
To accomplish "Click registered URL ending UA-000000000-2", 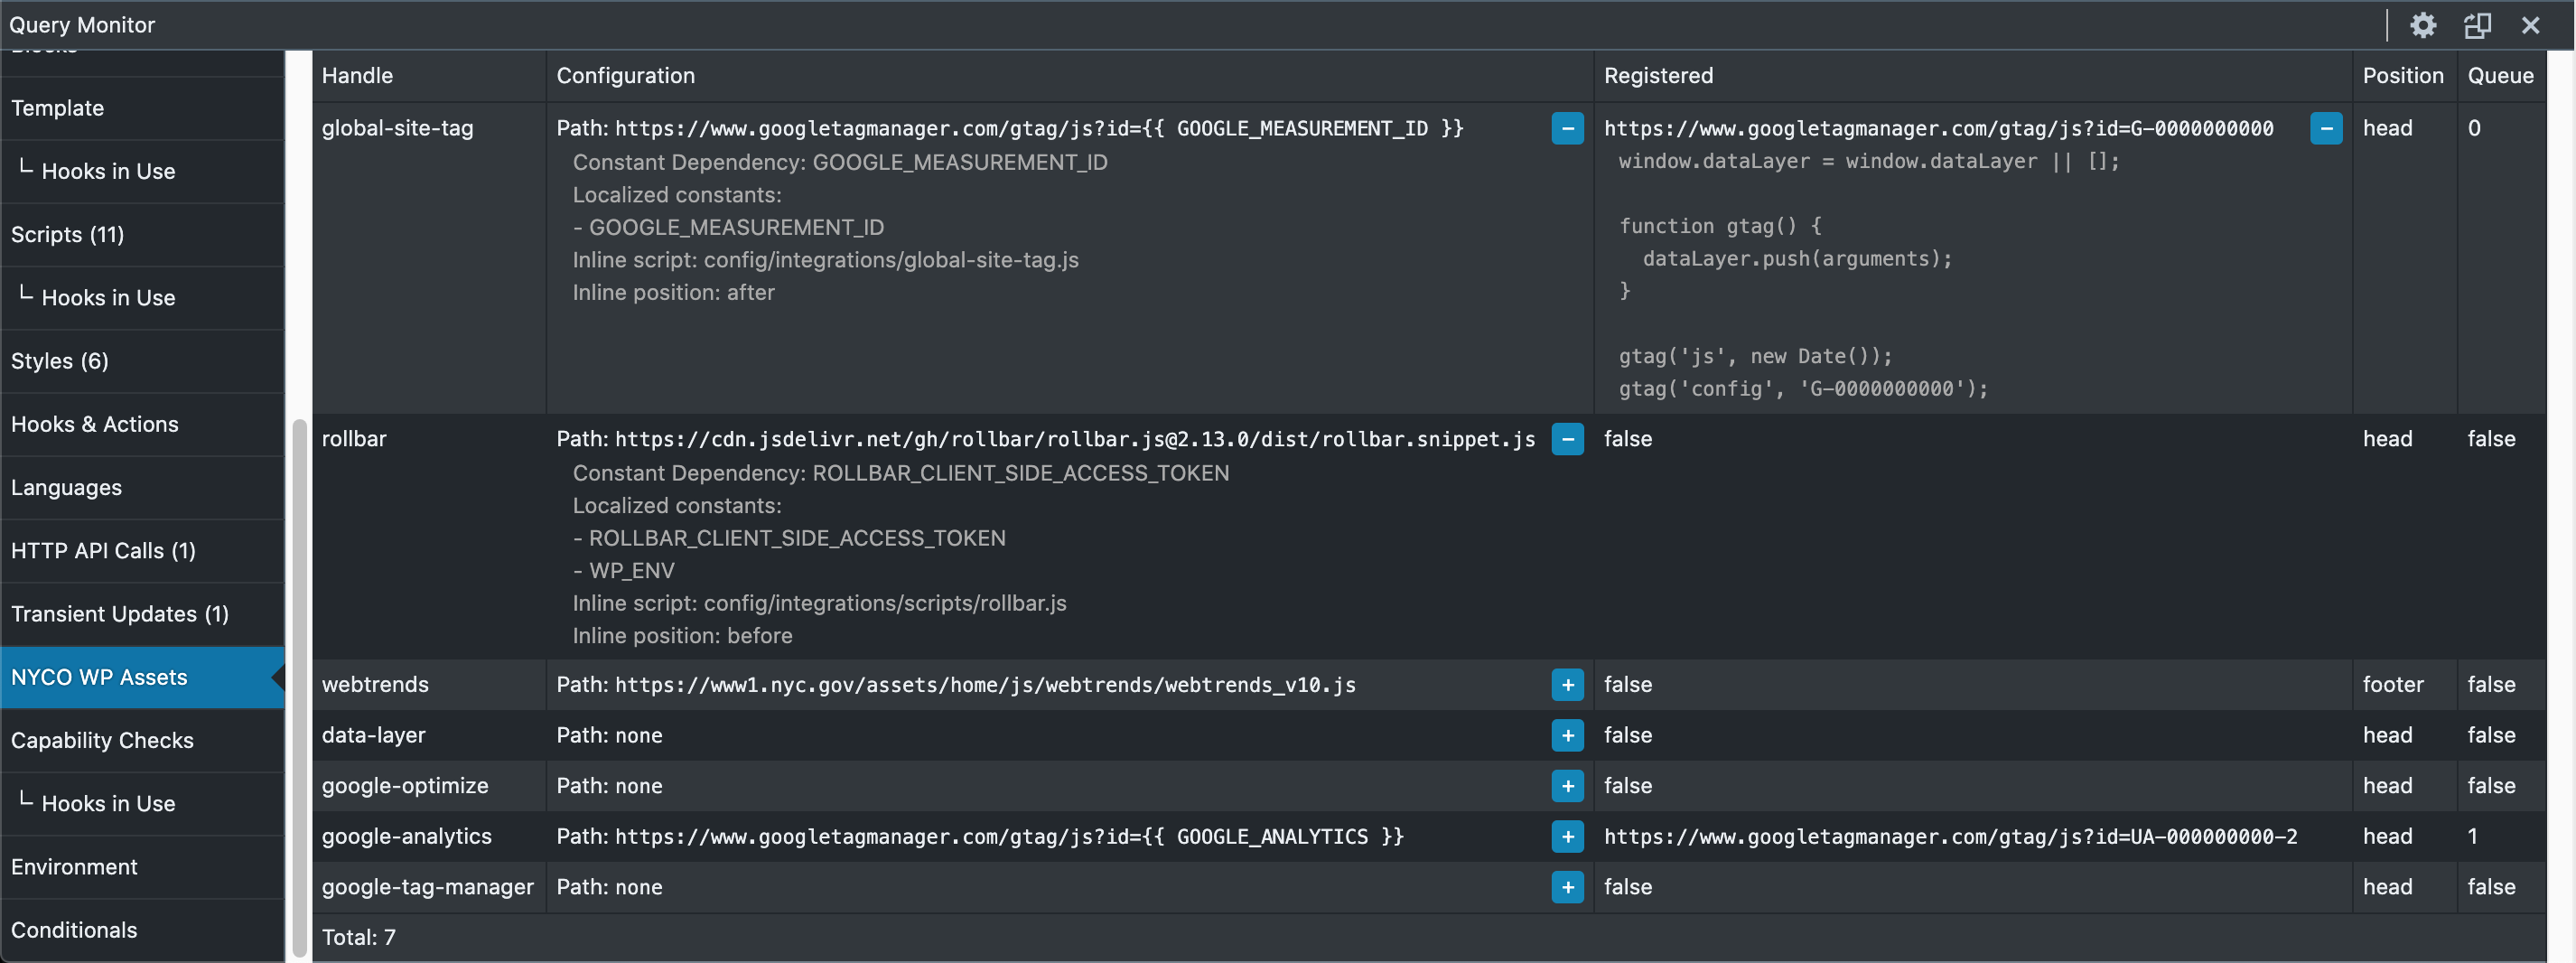I will [1950, 837].
